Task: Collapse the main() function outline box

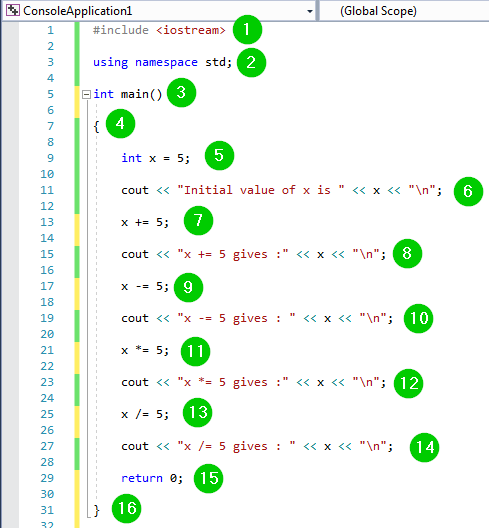Action: (x=87, y=94)
